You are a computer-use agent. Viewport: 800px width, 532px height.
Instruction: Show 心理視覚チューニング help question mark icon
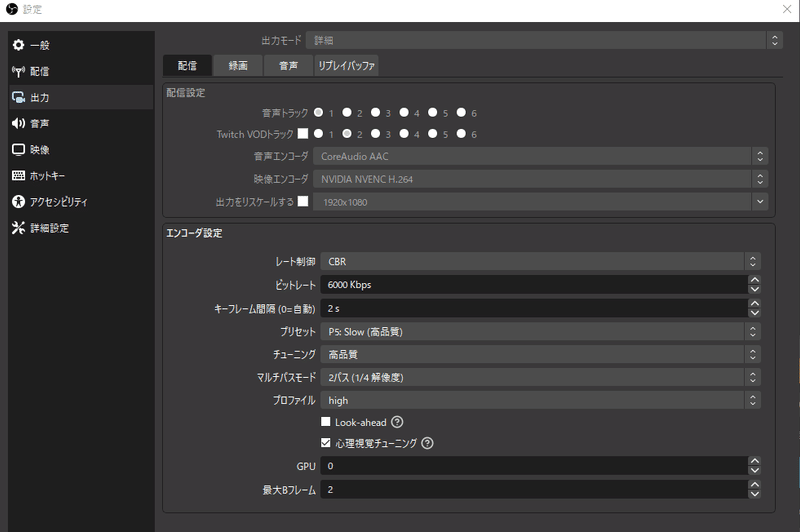(428, 443)
